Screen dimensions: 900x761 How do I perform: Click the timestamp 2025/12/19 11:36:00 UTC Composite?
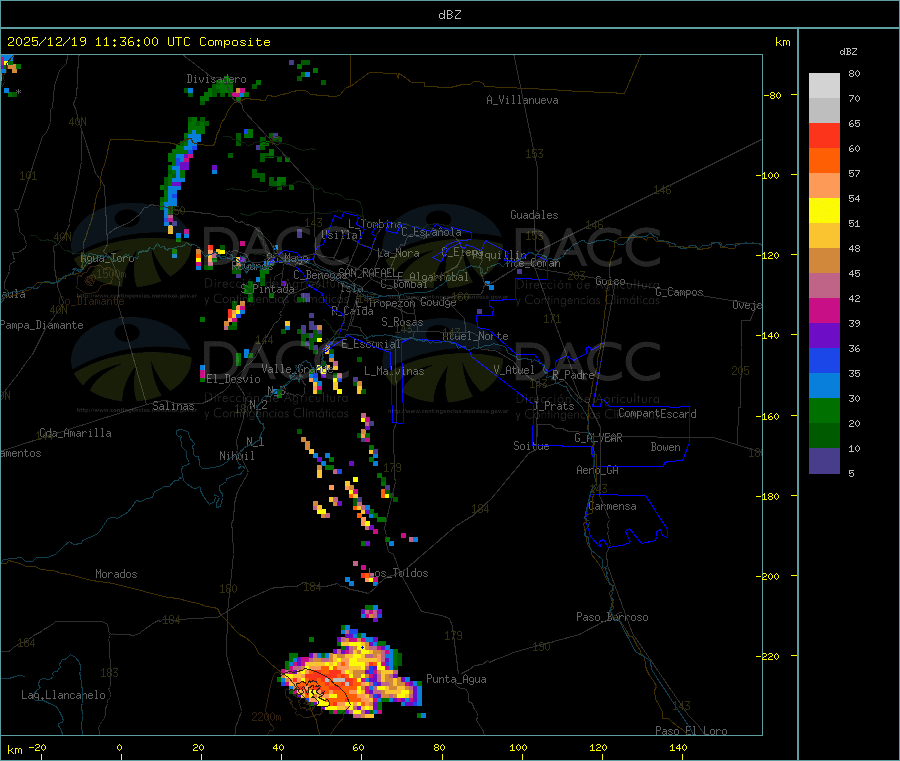click(x=138, y=42)
